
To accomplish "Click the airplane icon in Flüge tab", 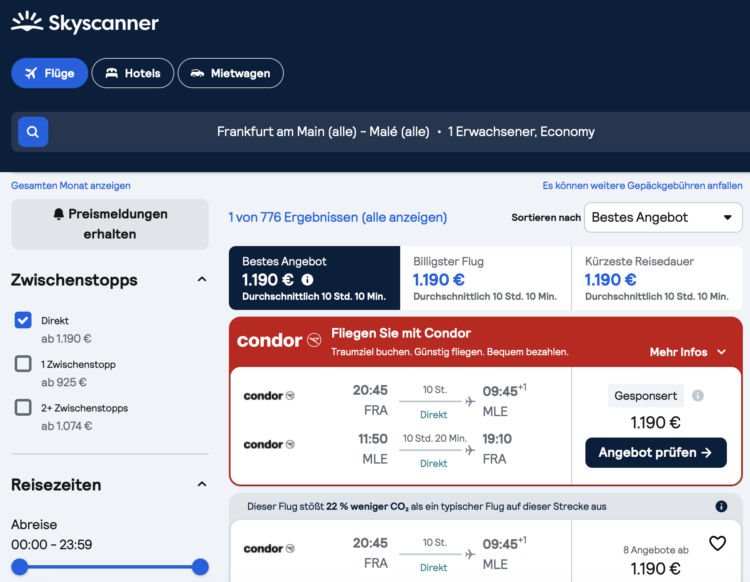I will point(31,73).
